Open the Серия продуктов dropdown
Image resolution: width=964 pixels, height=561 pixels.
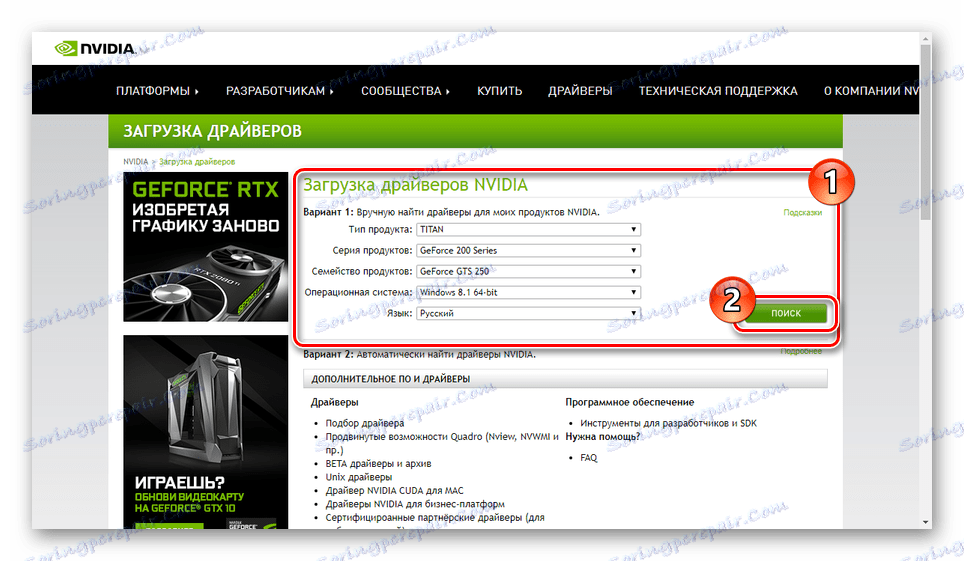(528, 250)
